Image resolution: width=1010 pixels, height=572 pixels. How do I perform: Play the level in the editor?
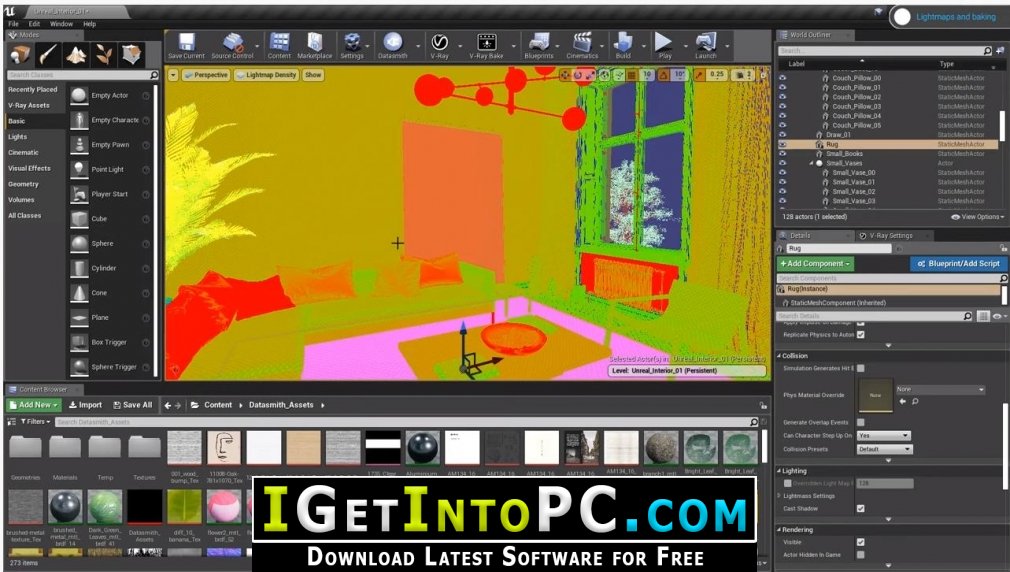[664, 46]
